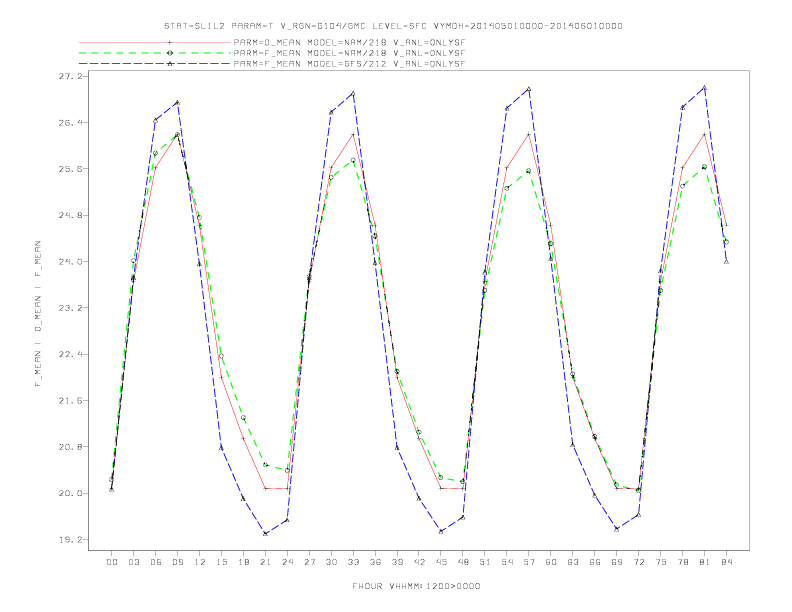This screenshot has height=612, width=792.
Task: Click x-axis hour label 27
Action: point(309,562)
